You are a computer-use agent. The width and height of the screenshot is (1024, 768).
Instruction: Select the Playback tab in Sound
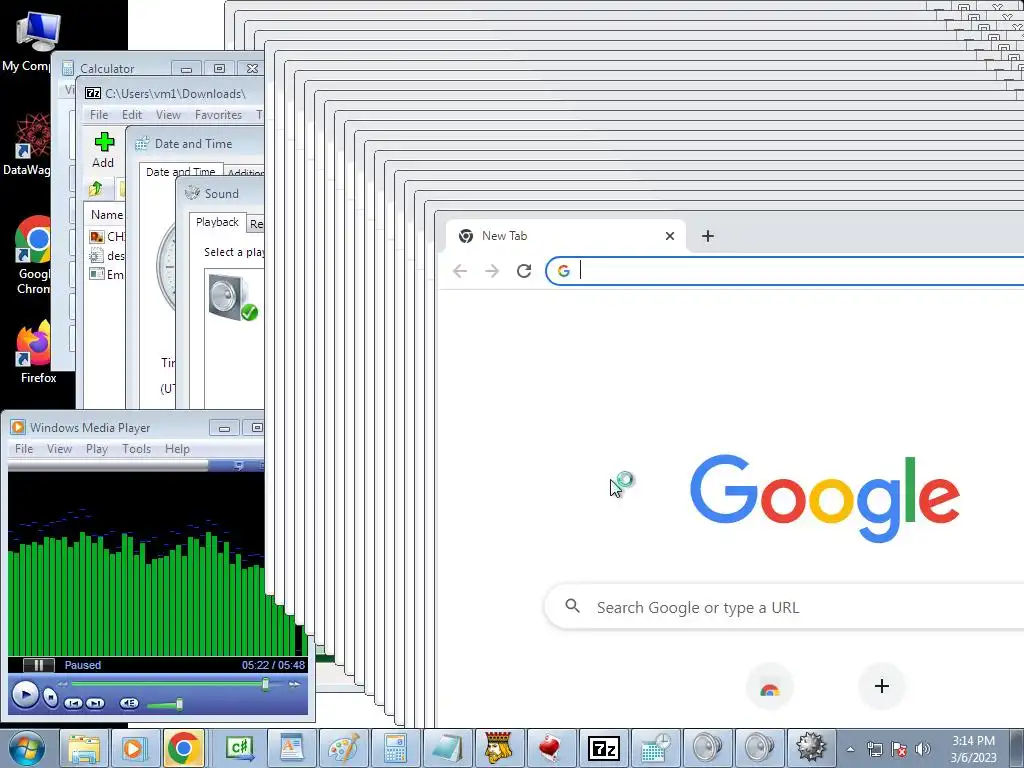point(217,222)
